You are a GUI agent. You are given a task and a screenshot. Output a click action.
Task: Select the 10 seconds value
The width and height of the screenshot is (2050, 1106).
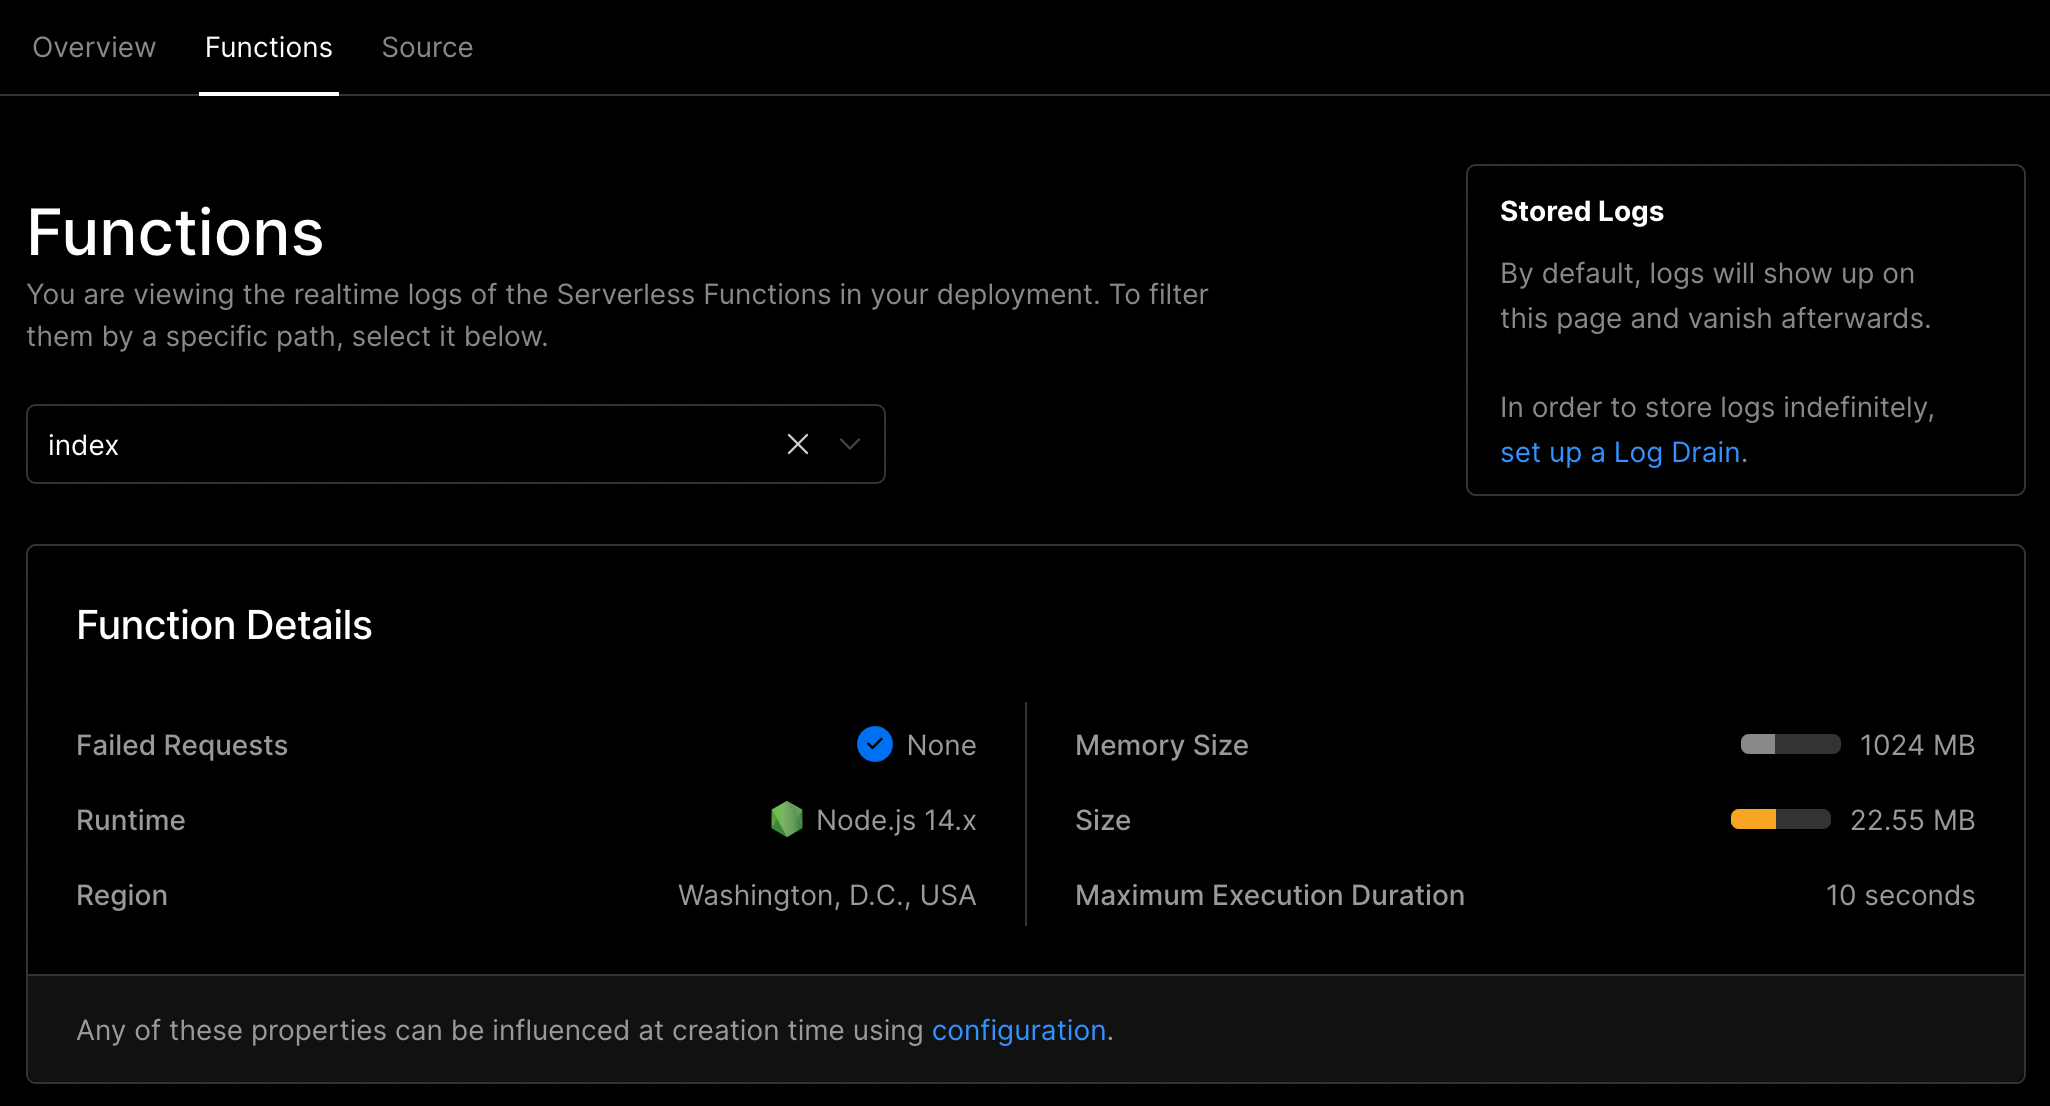coord(1900,895)
